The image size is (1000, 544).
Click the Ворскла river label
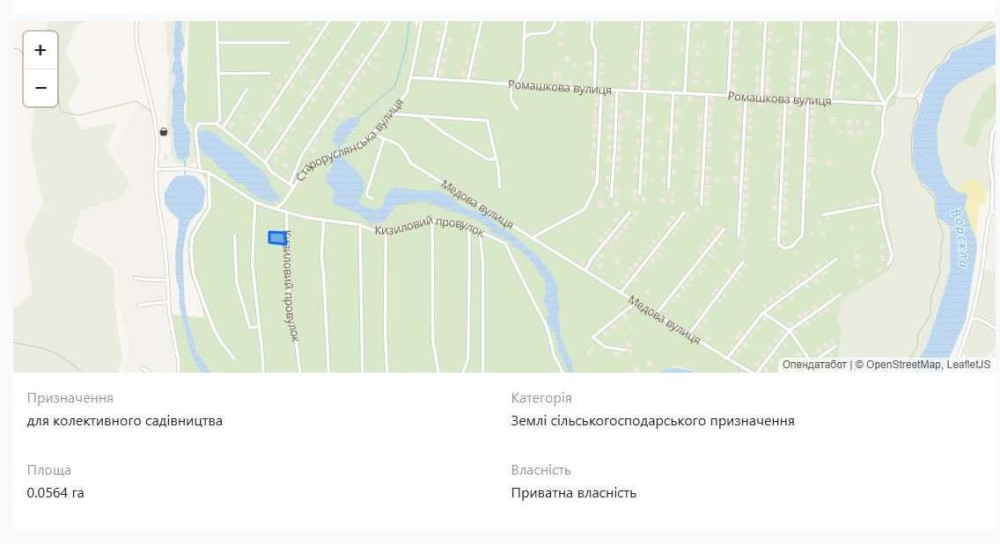[960, 238]
